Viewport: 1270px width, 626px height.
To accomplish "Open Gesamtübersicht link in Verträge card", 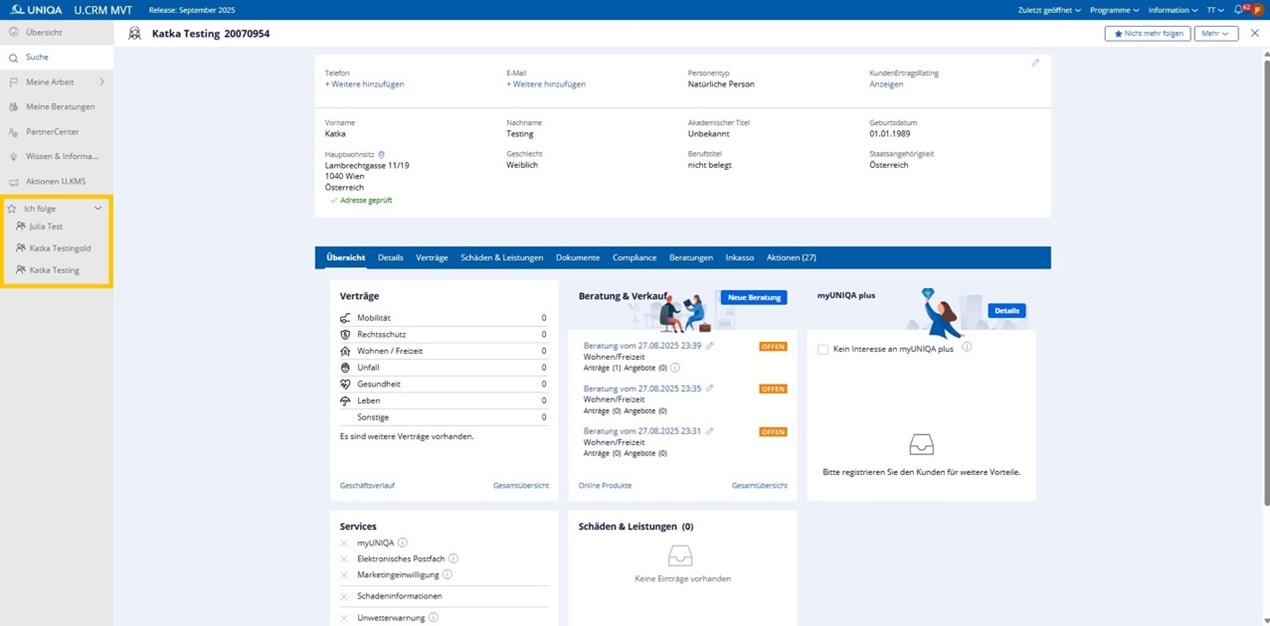I will click(x=521, y=485).
